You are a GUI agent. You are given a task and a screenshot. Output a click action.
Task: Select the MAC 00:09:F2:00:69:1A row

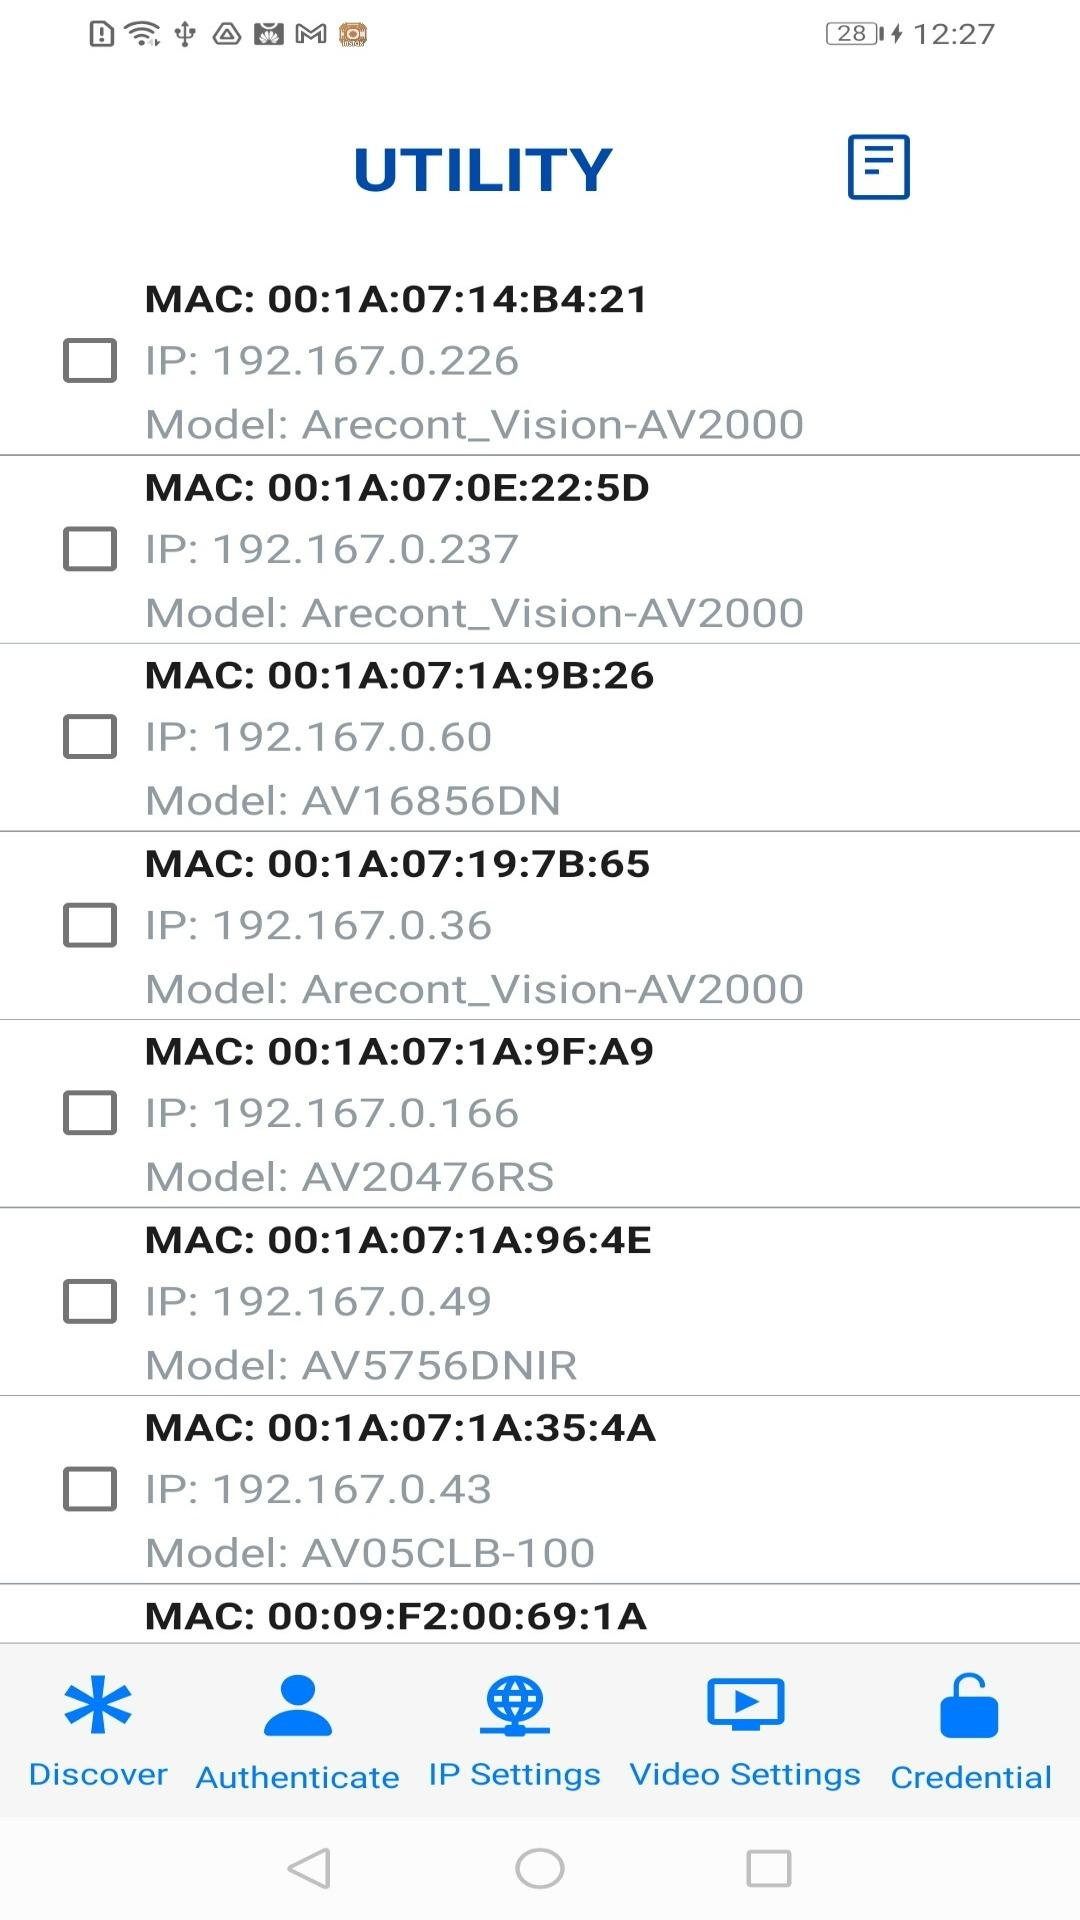(540, 1614)
